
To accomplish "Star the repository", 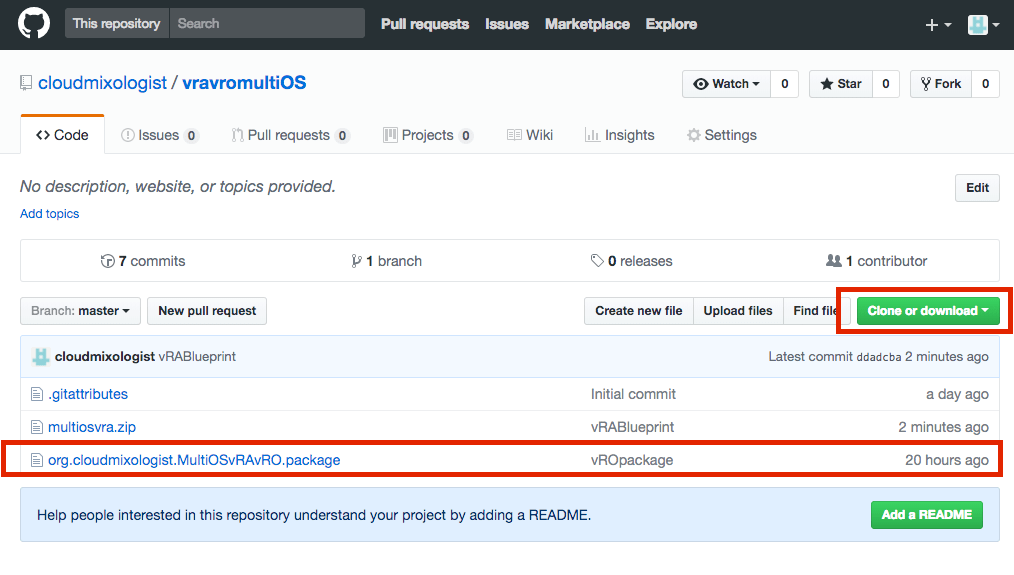I will point(841,84).
